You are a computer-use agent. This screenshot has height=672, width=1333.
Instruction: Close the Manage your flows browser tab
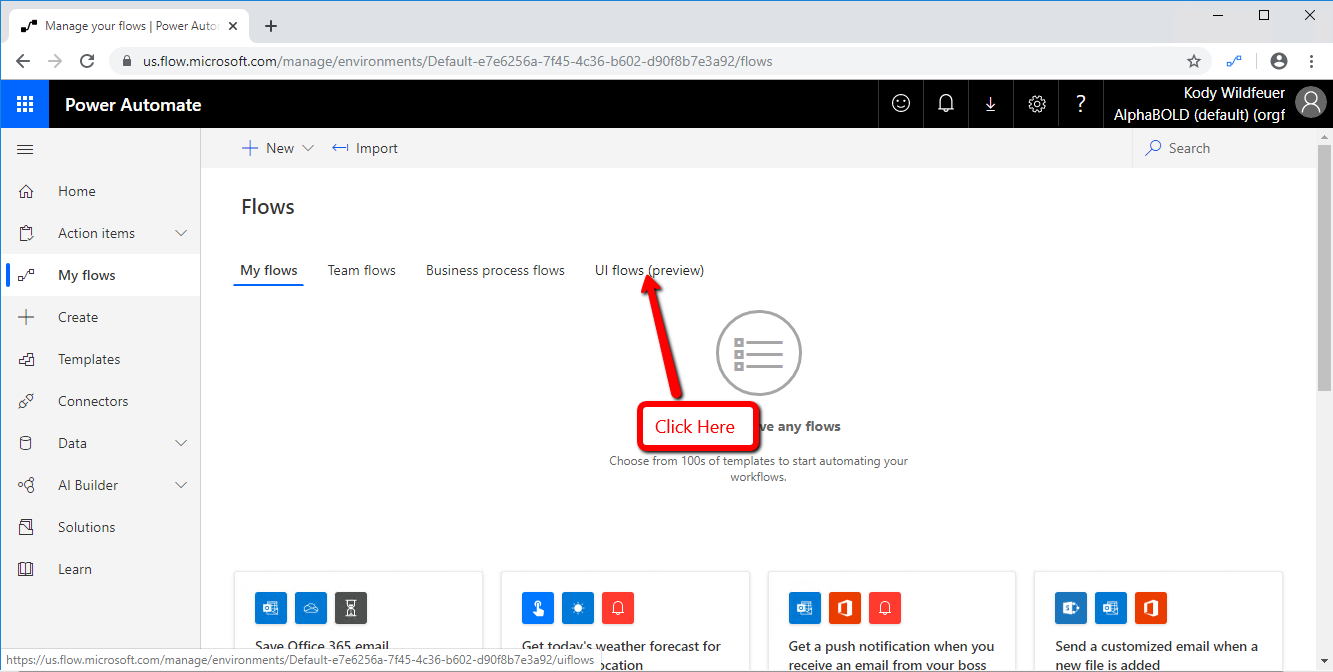(233, 26)
